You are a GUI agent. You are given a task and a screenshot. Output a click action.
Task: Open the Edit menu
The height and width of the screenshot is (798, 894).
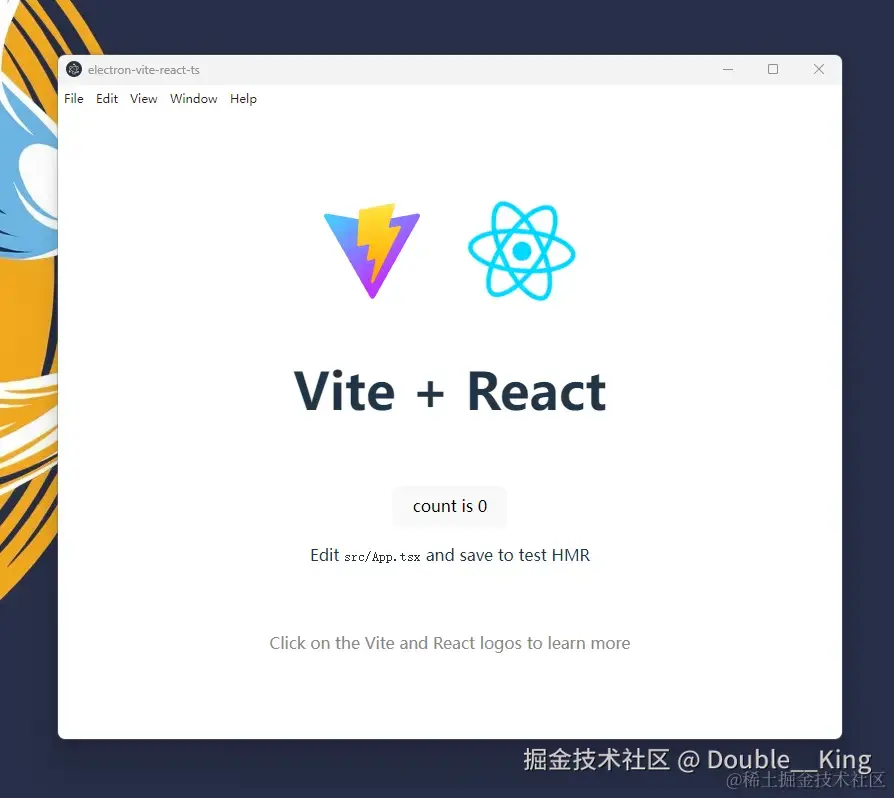coord(107,99)
